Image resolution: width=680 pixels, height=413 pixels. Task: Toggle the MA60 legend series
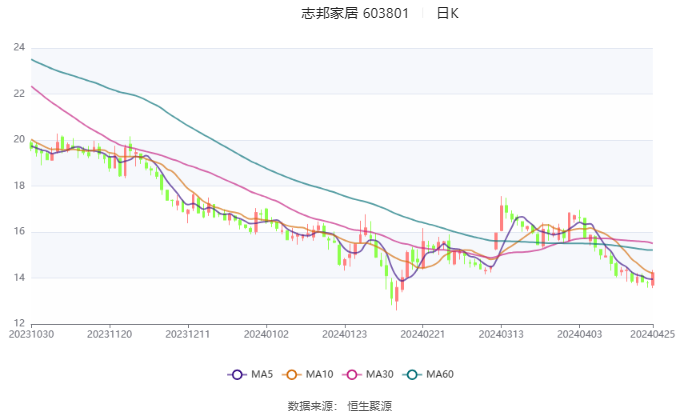click(x=428, y=374)
